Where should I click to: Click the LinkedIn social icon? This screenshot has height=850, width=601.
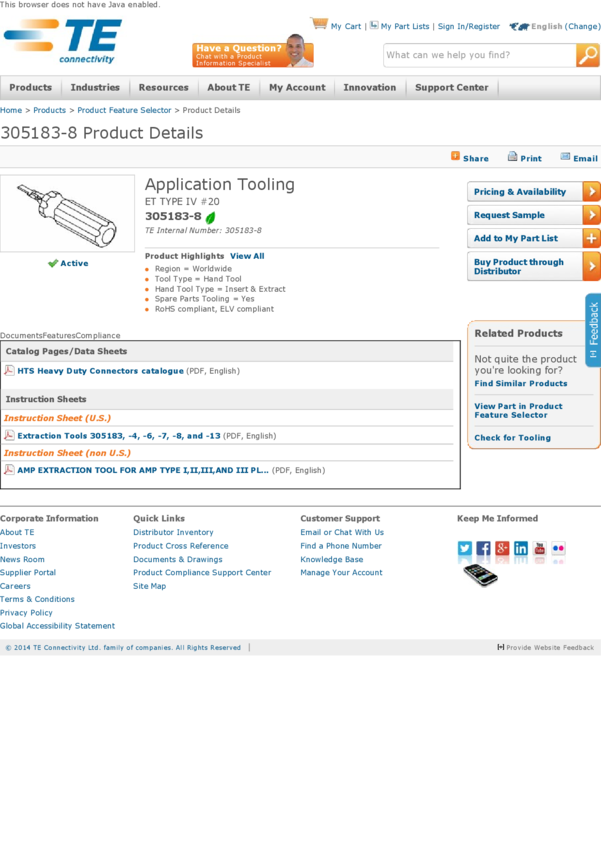tap(521, 548)
